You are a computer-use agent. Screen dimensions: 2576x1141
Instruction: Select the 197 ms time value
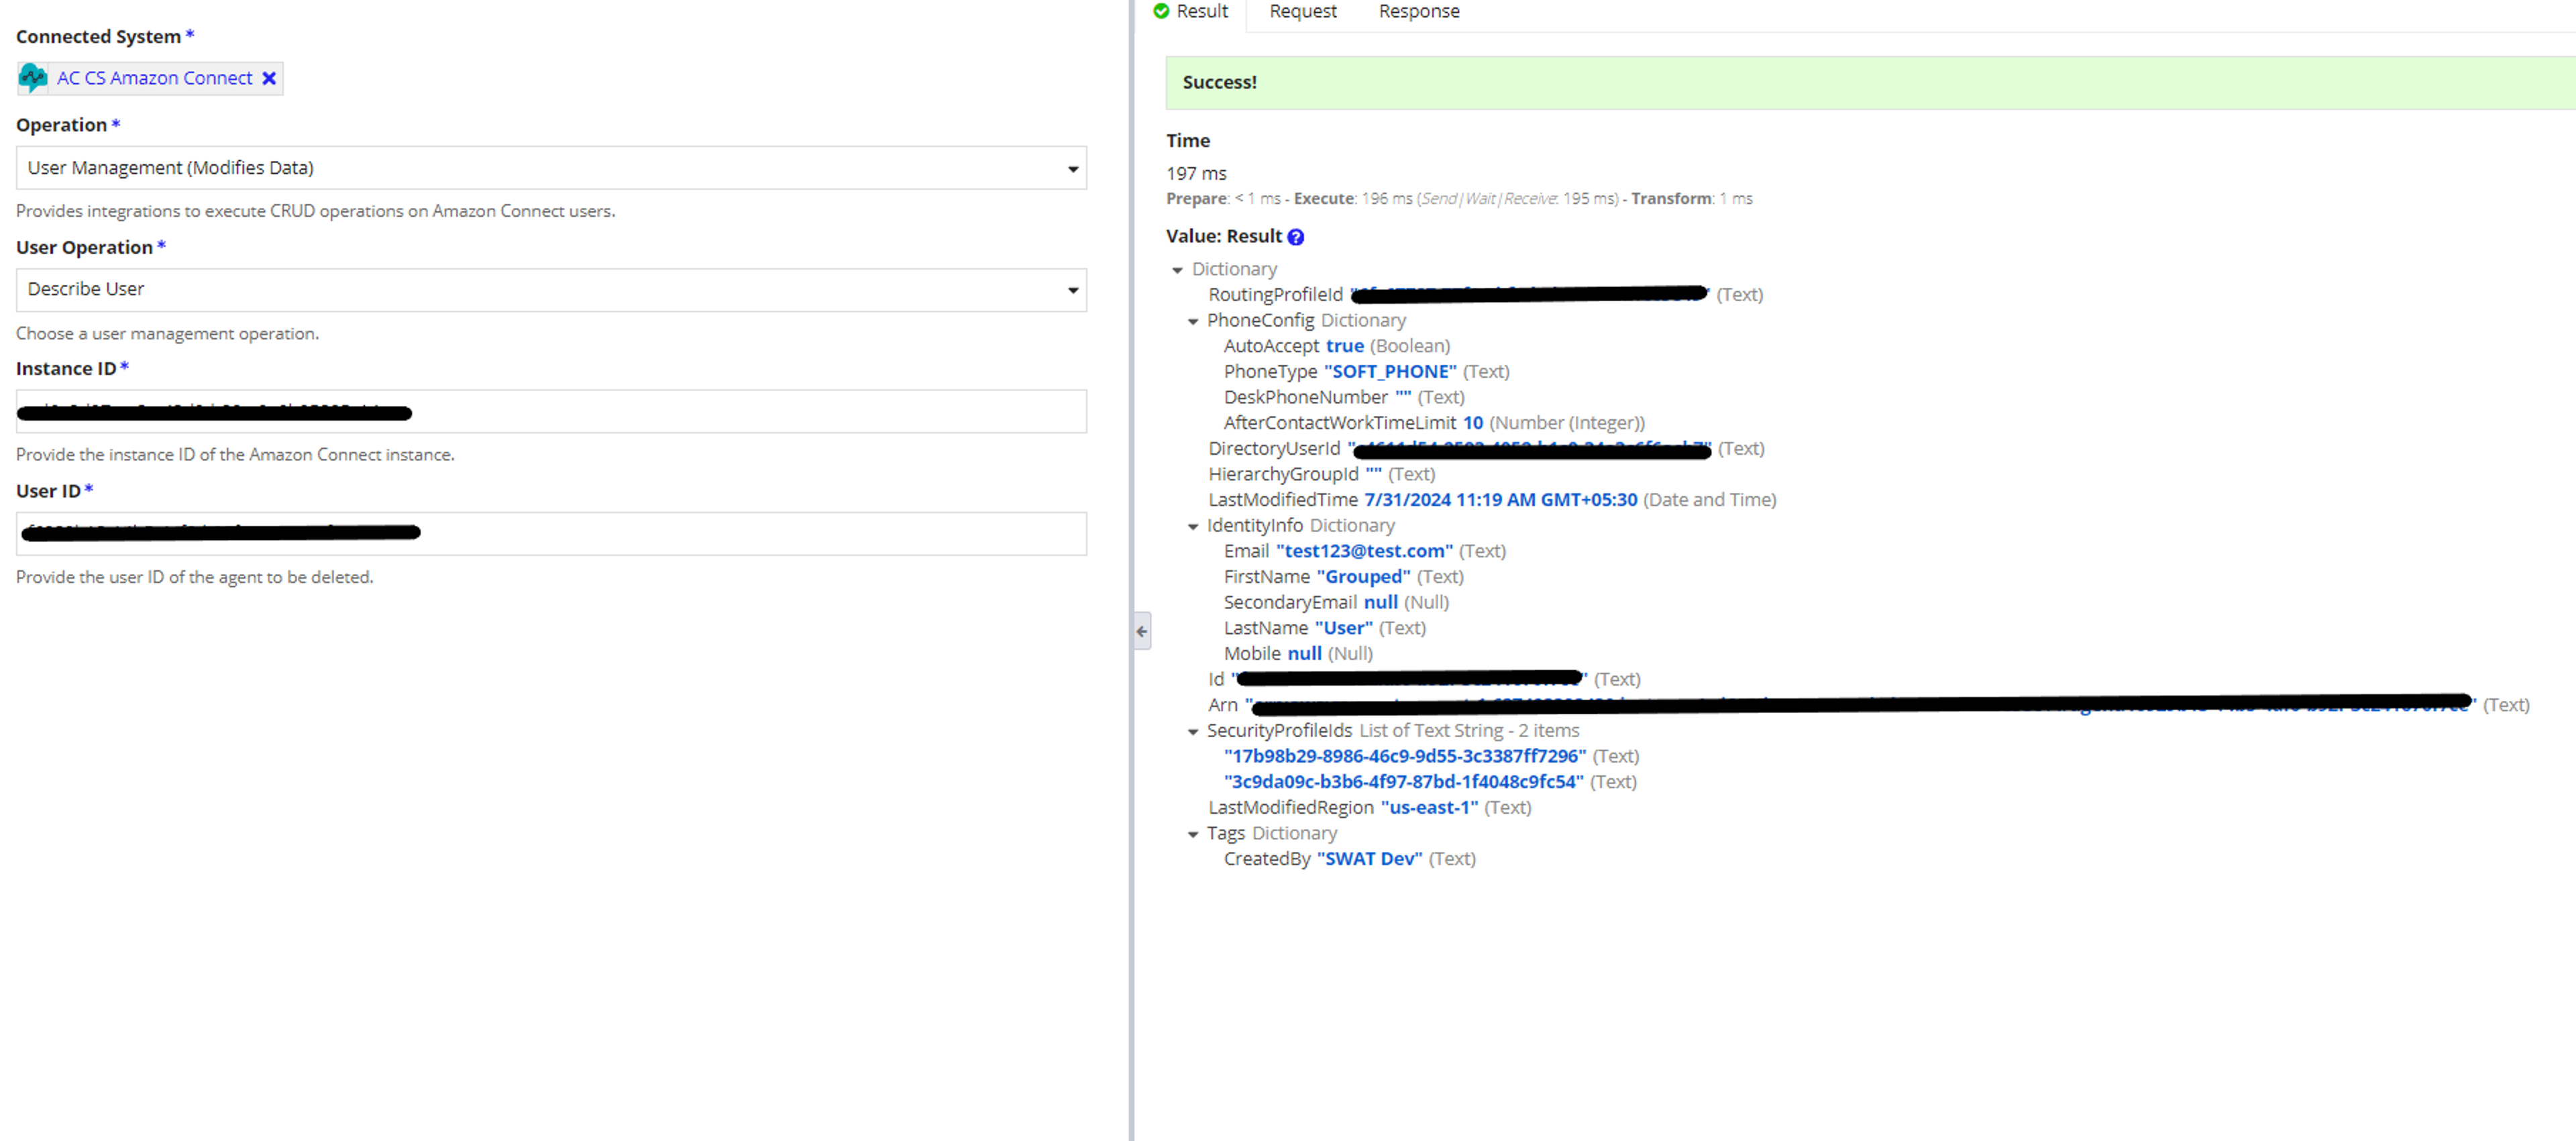[1196, 174]
